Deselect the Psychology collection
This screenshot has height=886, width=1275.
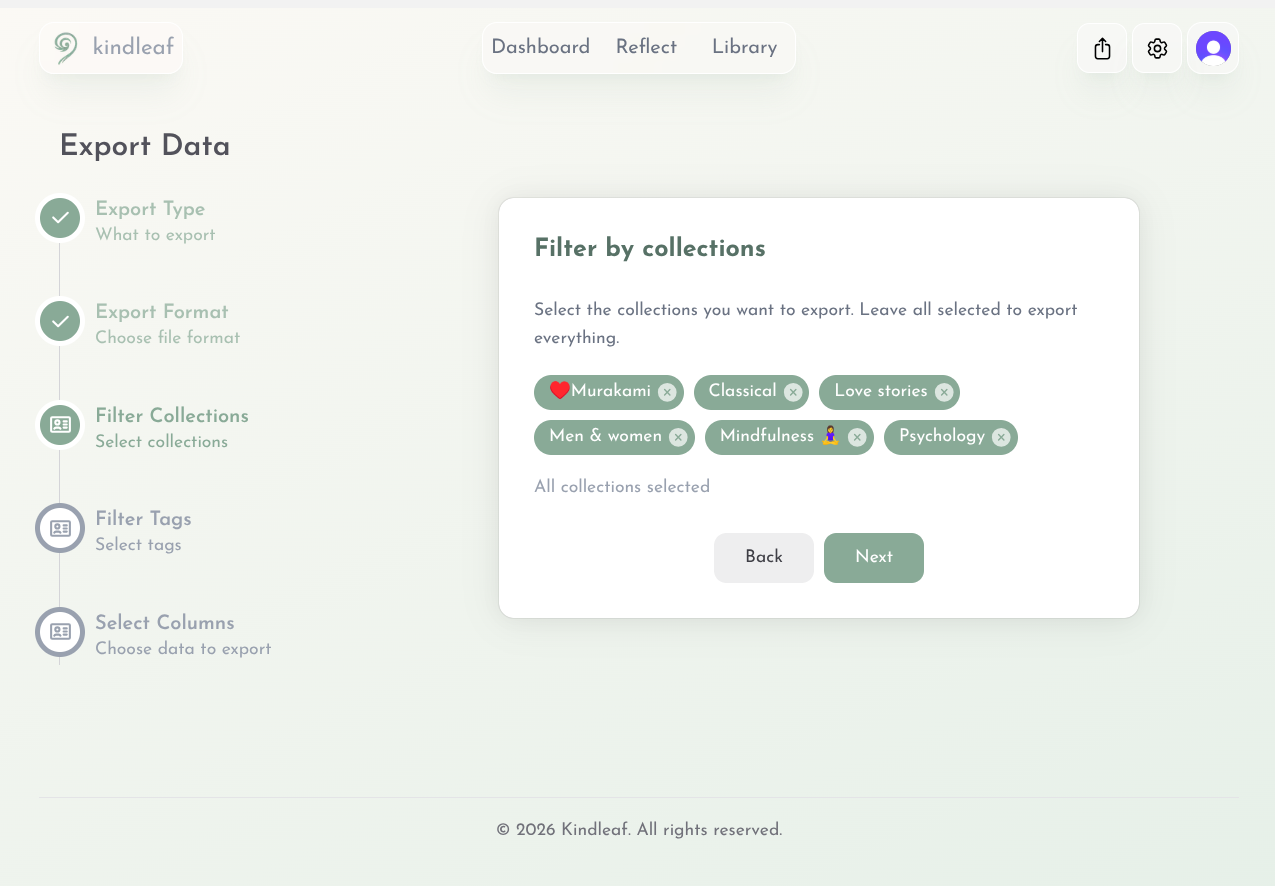click(1001, 437)
